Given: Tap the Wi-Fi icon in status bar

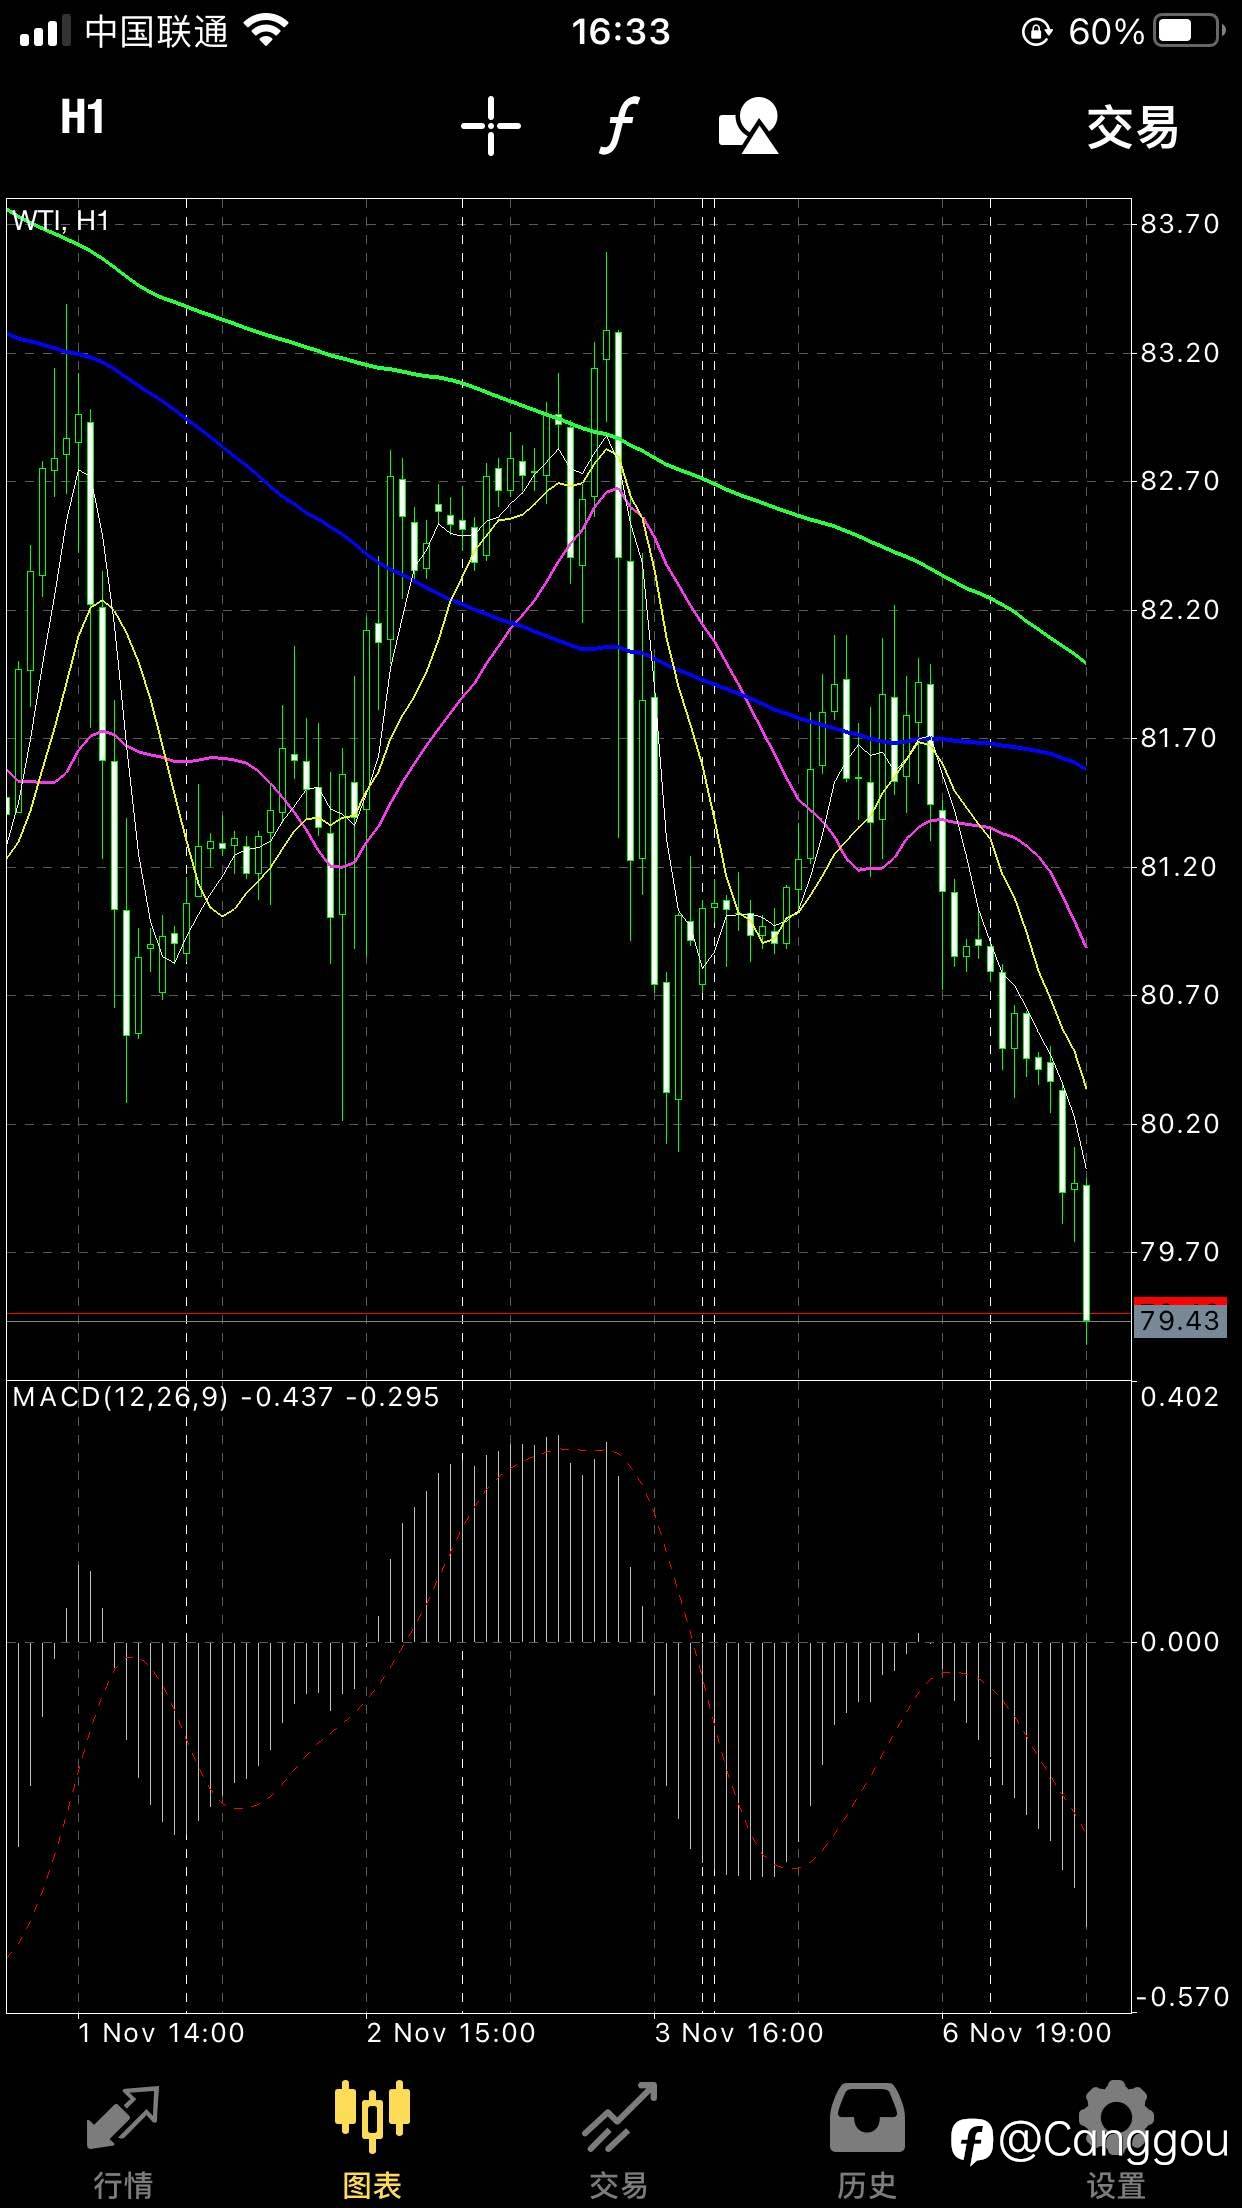Looking at the screenshot, I should tap(266, 31).
